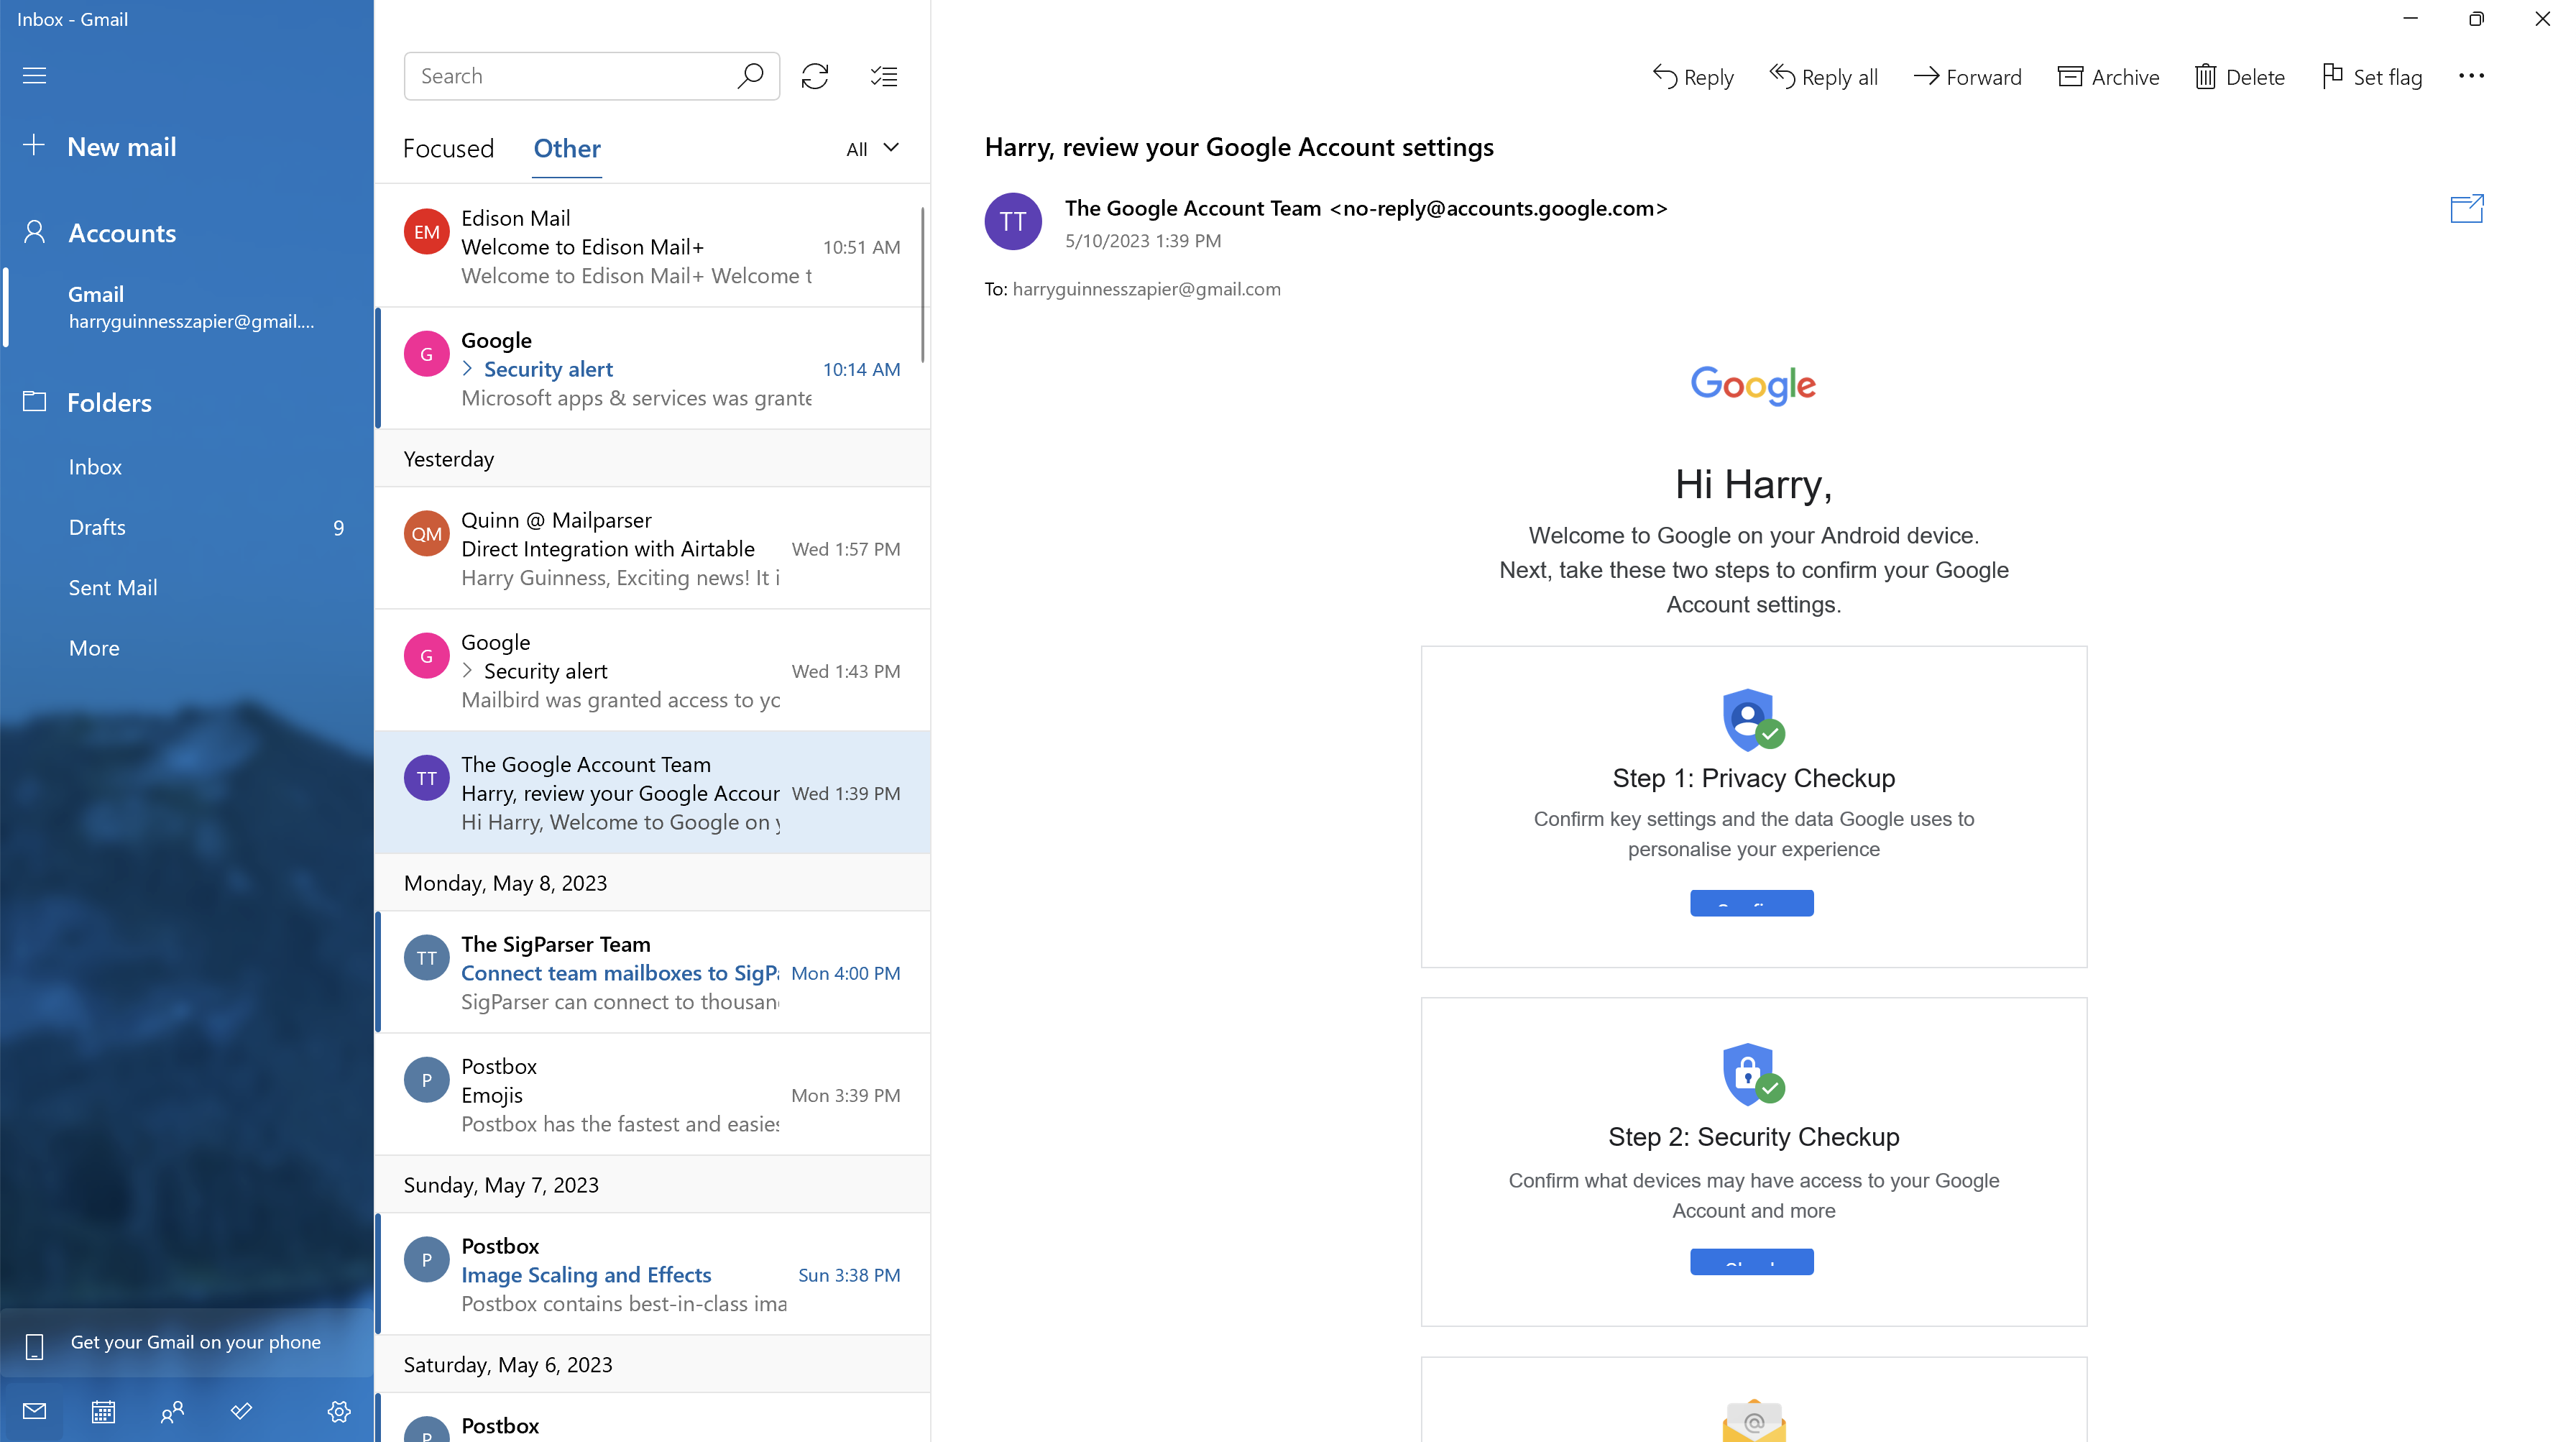Open the hamburger navigation menu

click(x=34, y=74)
